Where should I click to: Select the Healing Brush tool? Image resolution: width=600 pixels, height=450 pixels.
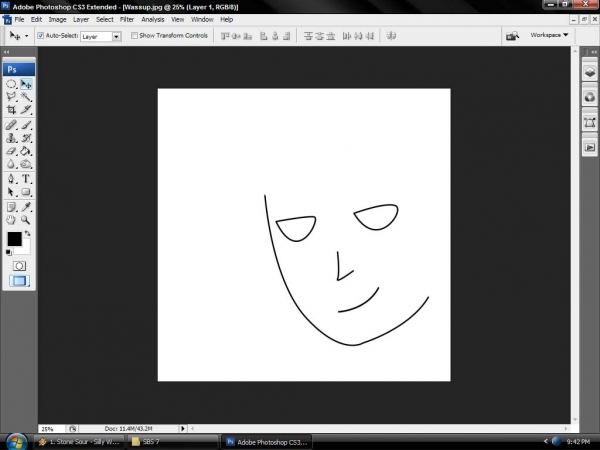[11, 125]
